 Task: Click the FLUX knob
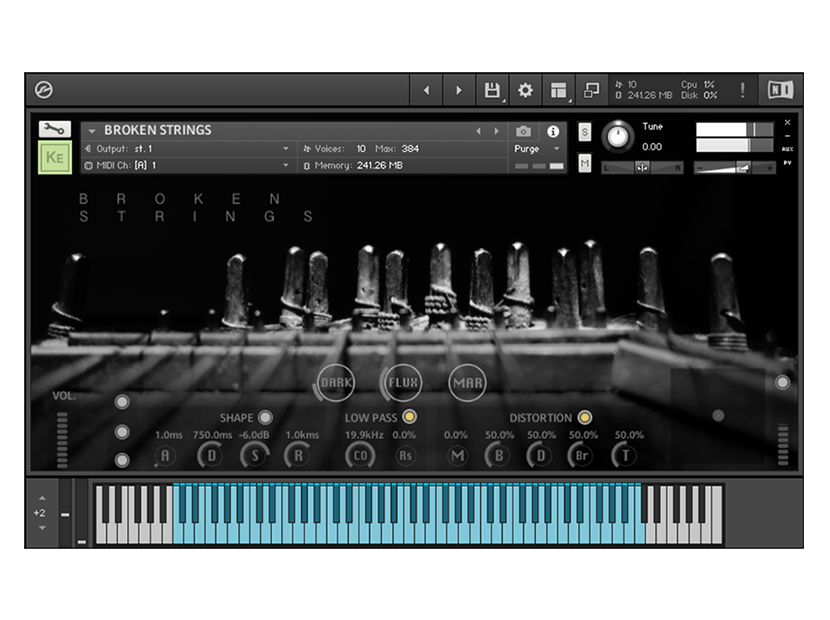coord(403,382)
